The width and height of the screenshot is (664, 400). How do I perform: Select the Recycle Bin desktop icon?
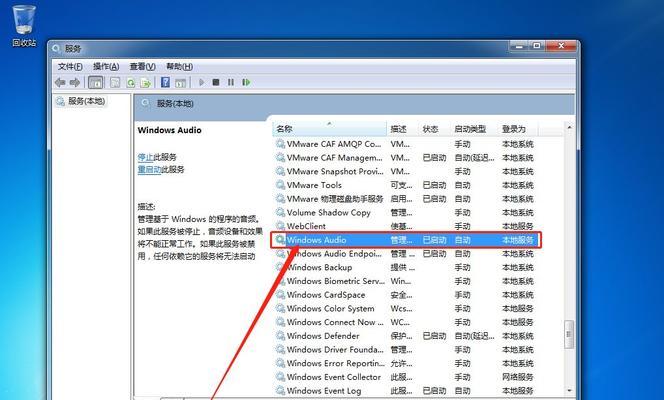click(24, 25)
